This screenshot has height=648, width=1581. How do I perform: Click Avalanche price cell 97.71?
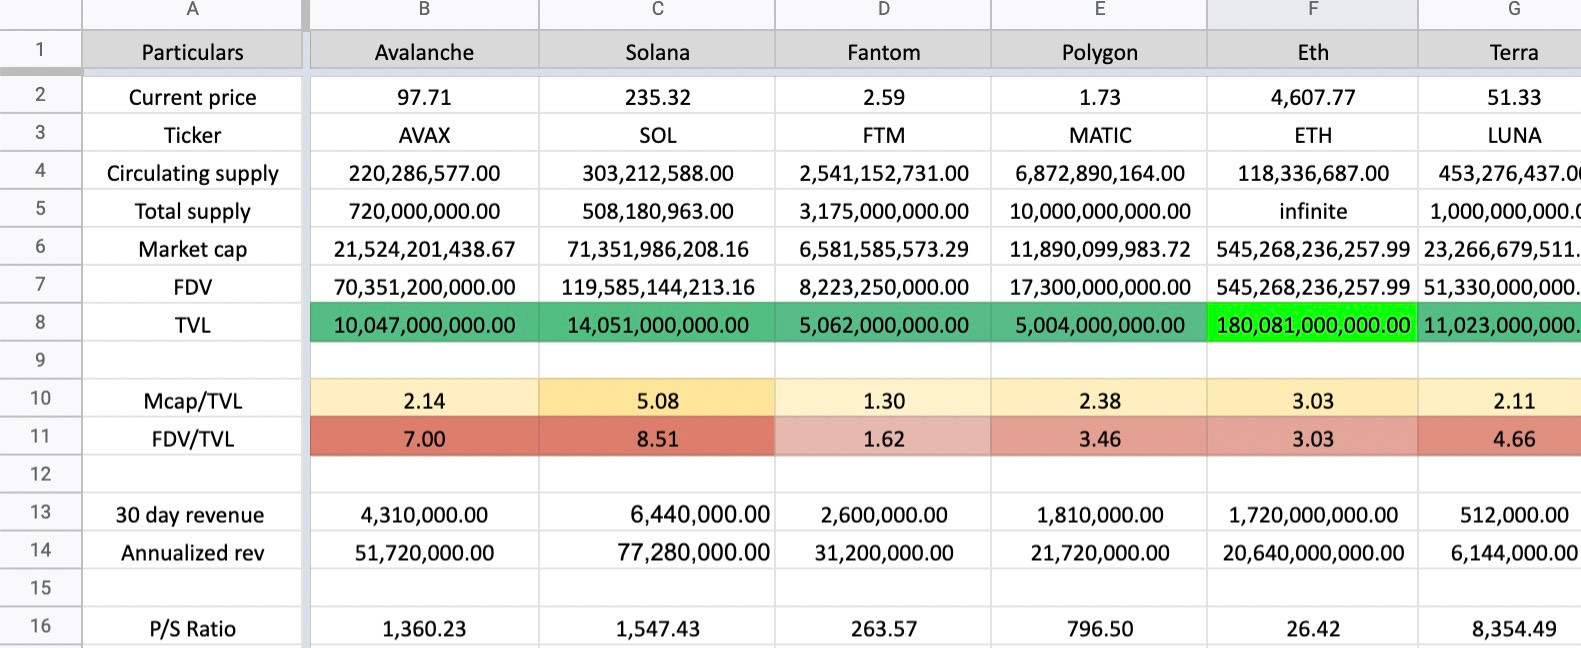[x=424, y=97]
